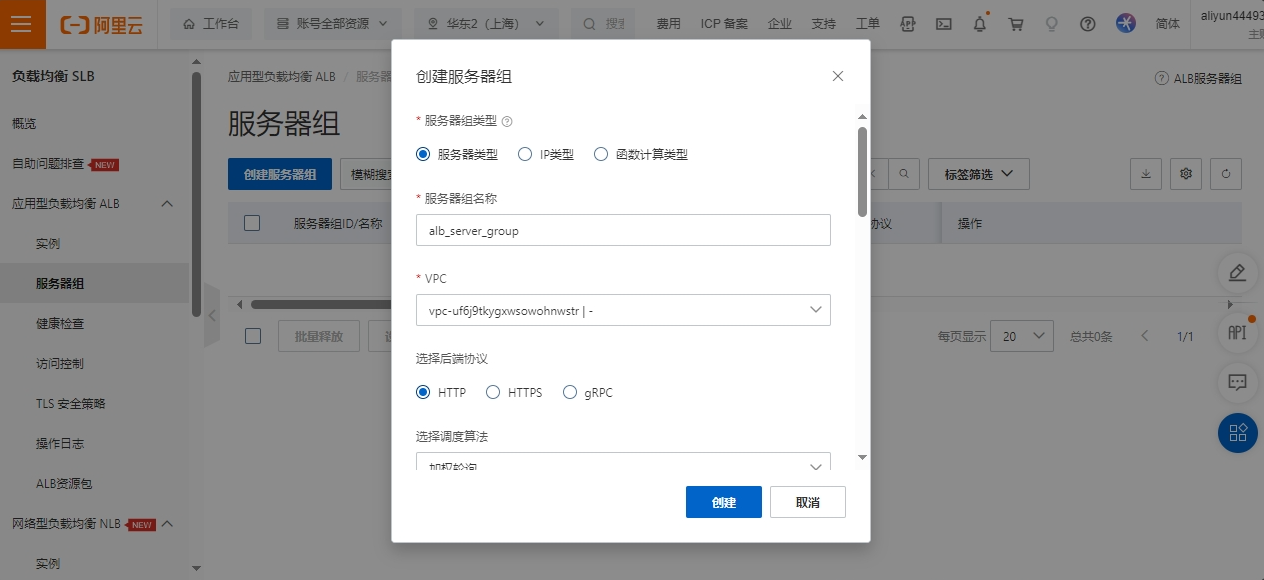Choose gRPC as backend protocol
The image size is (1264, 580).
point(570,393)
